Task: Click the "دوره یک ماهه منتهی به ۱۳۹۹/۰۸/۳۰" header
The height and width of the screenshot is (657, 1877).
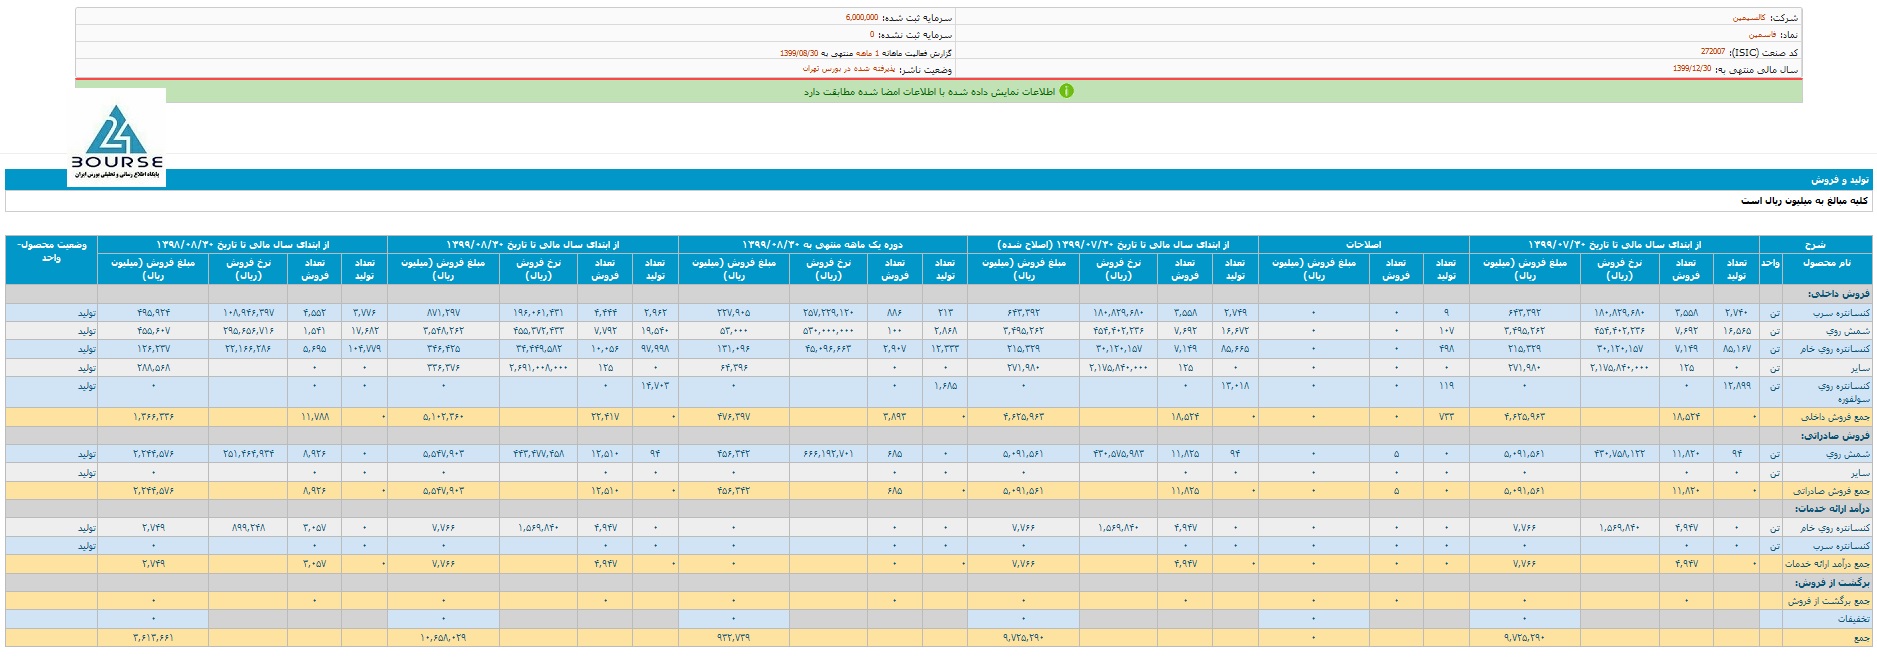Action: point(822,244)
